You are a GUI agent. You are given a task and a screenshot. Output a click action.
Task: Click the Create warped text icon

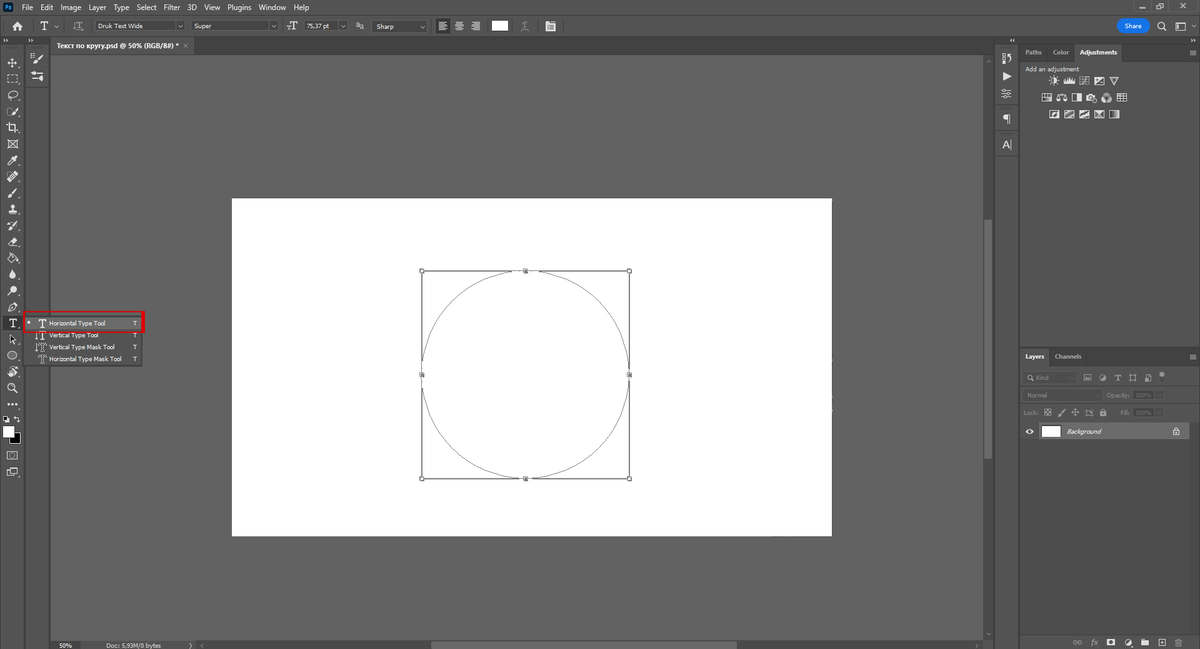click(x=525, y=26)
